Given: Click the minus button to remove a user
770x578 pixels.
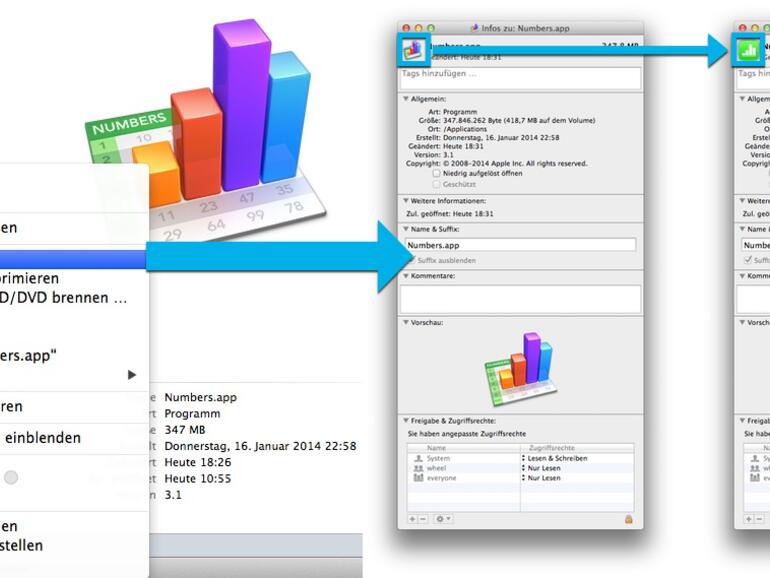Looking at the screenshot, I should [x=423, y=519].
